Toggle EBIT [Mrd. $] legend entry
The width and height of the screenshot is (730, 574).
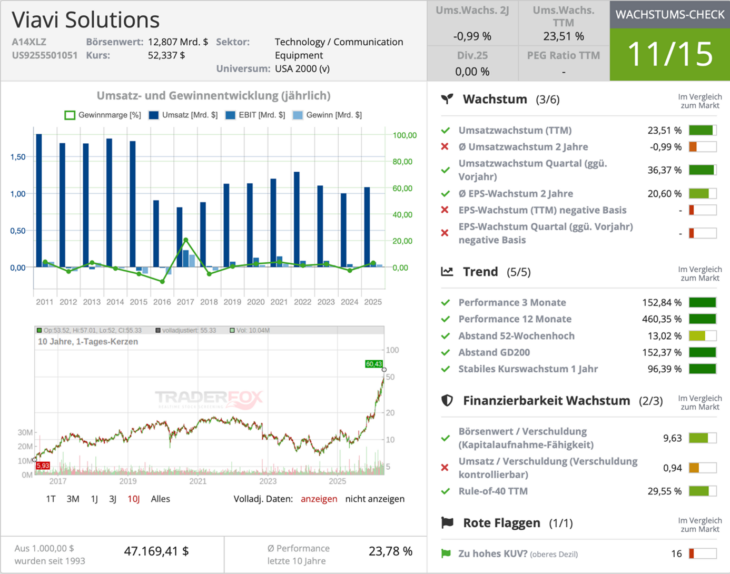[x=255, y=115]
